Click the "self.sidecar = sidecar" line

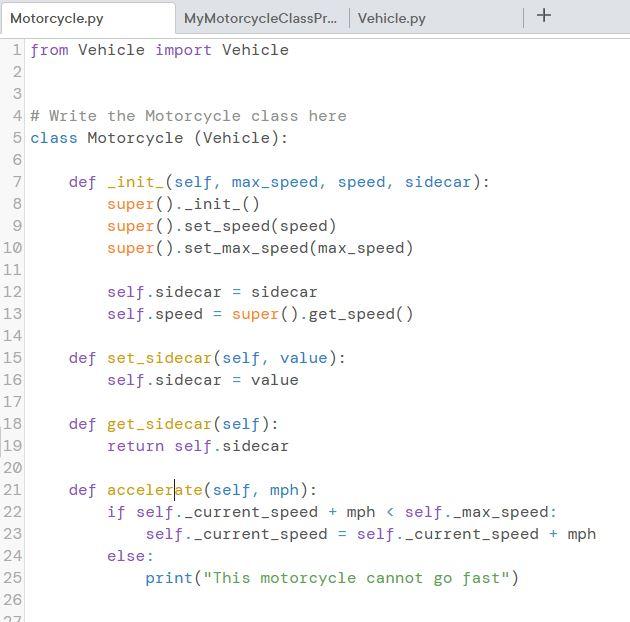212,292
